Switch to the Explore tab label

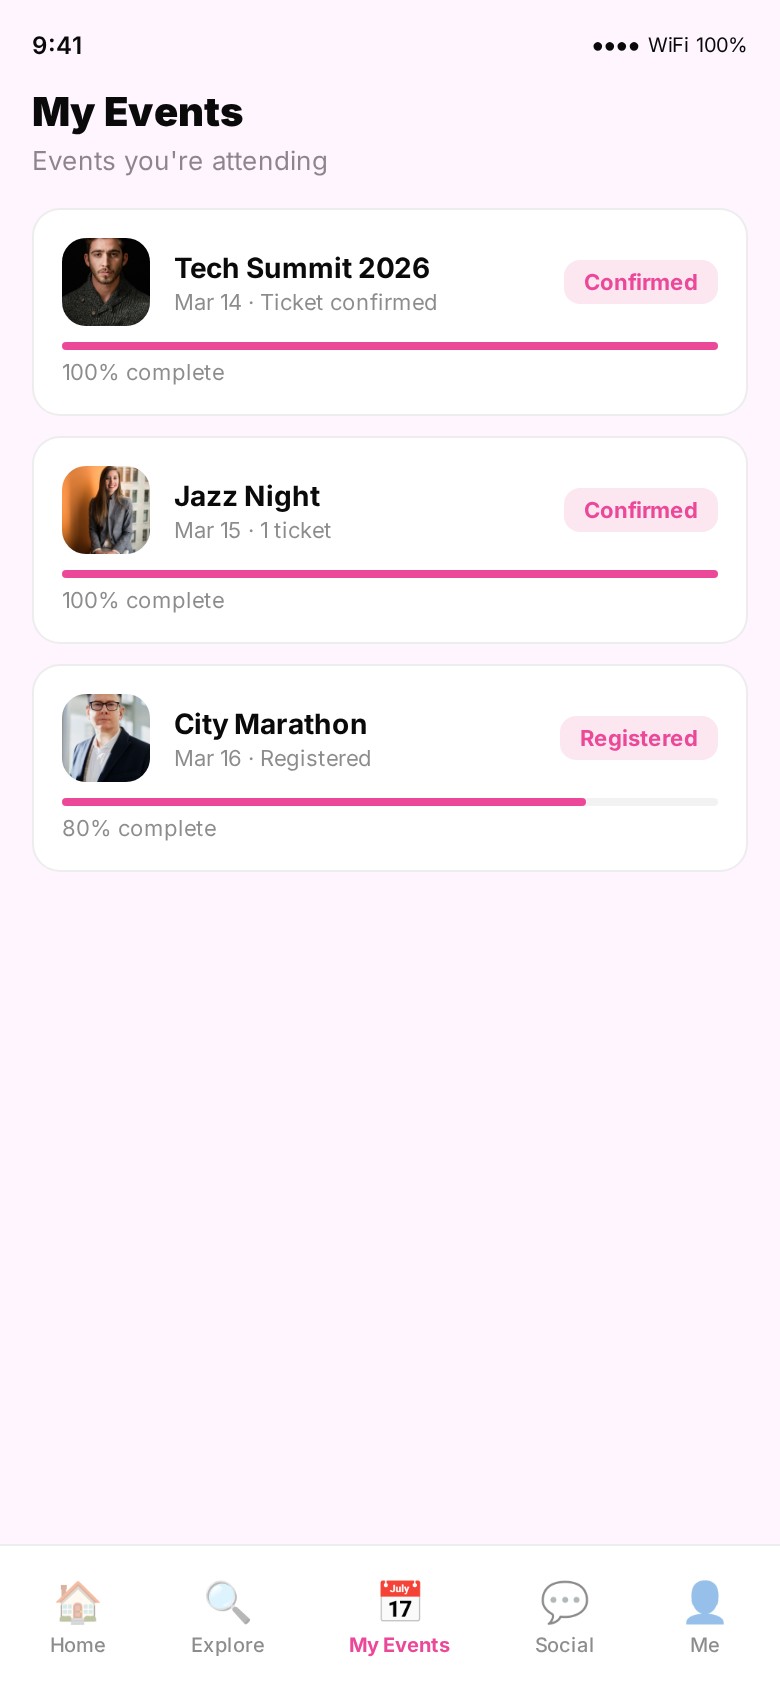click(228, 1645)
